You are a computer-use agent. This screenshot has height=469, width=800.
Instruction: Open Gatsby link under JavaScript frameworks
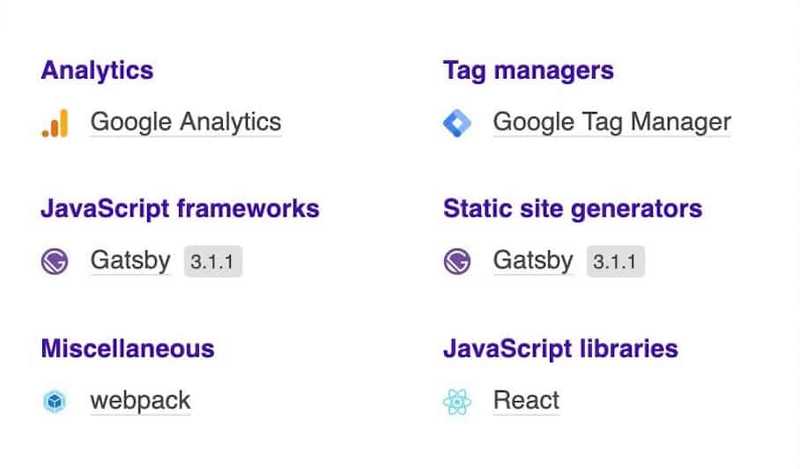click(x=130, y=261)
